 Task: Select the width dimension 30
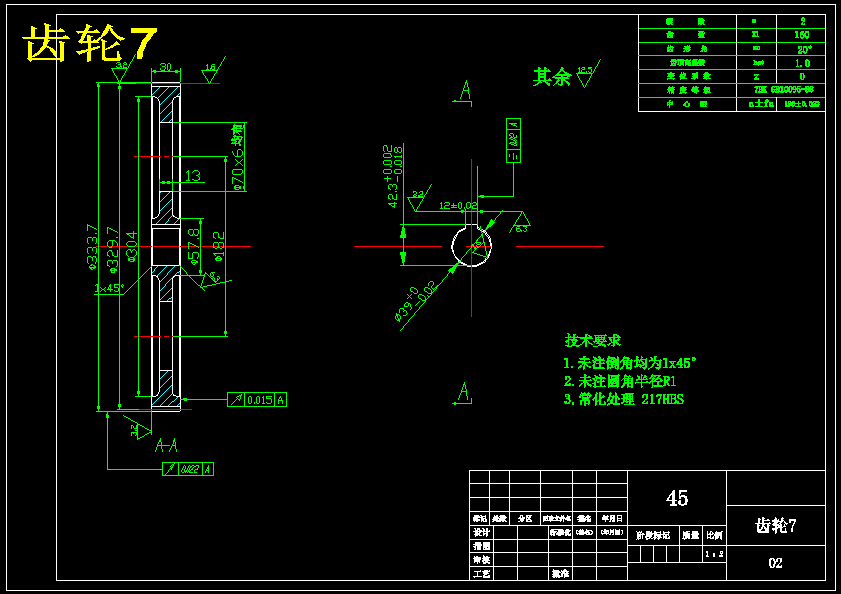pyautogui.click(x=165, y=67)
